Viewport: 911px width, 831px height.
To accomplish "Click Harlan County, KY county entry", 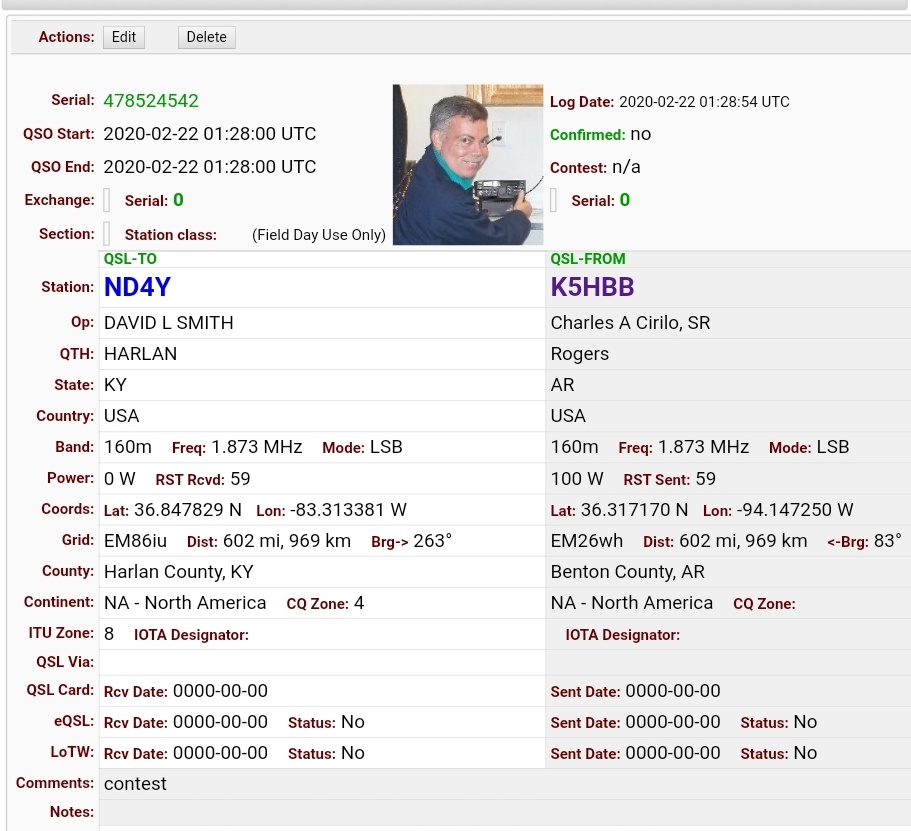I will click(x=178, y=571).
